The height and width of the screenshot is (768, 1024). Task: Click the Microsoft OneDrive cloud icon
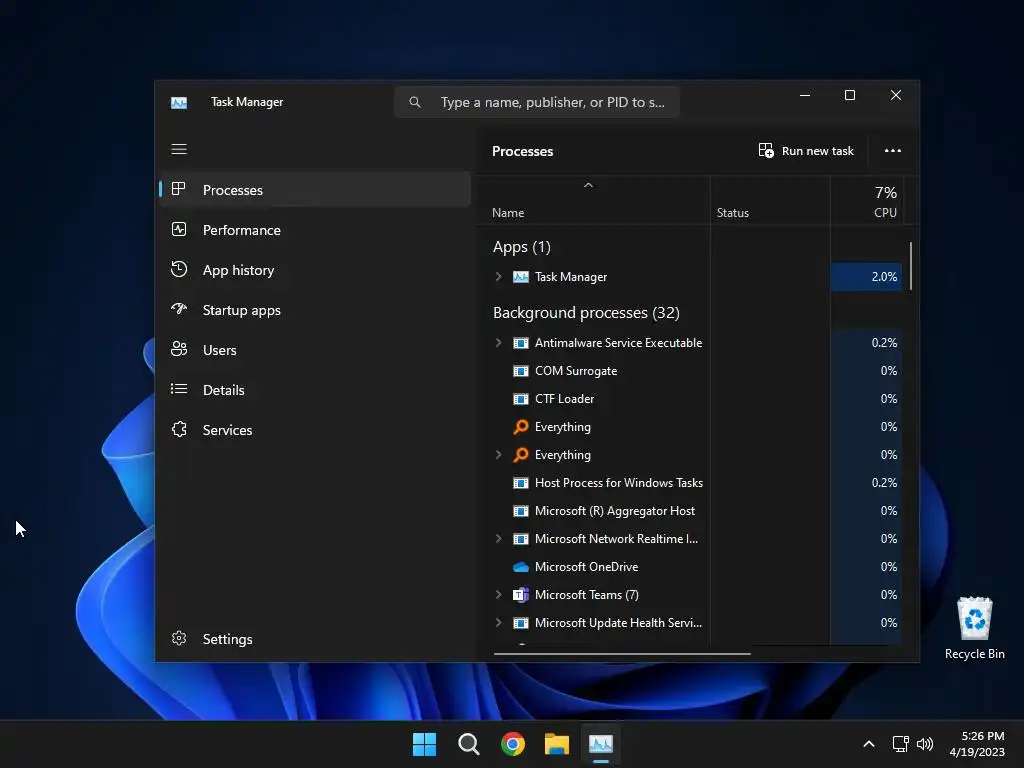(x=520, y=567)
